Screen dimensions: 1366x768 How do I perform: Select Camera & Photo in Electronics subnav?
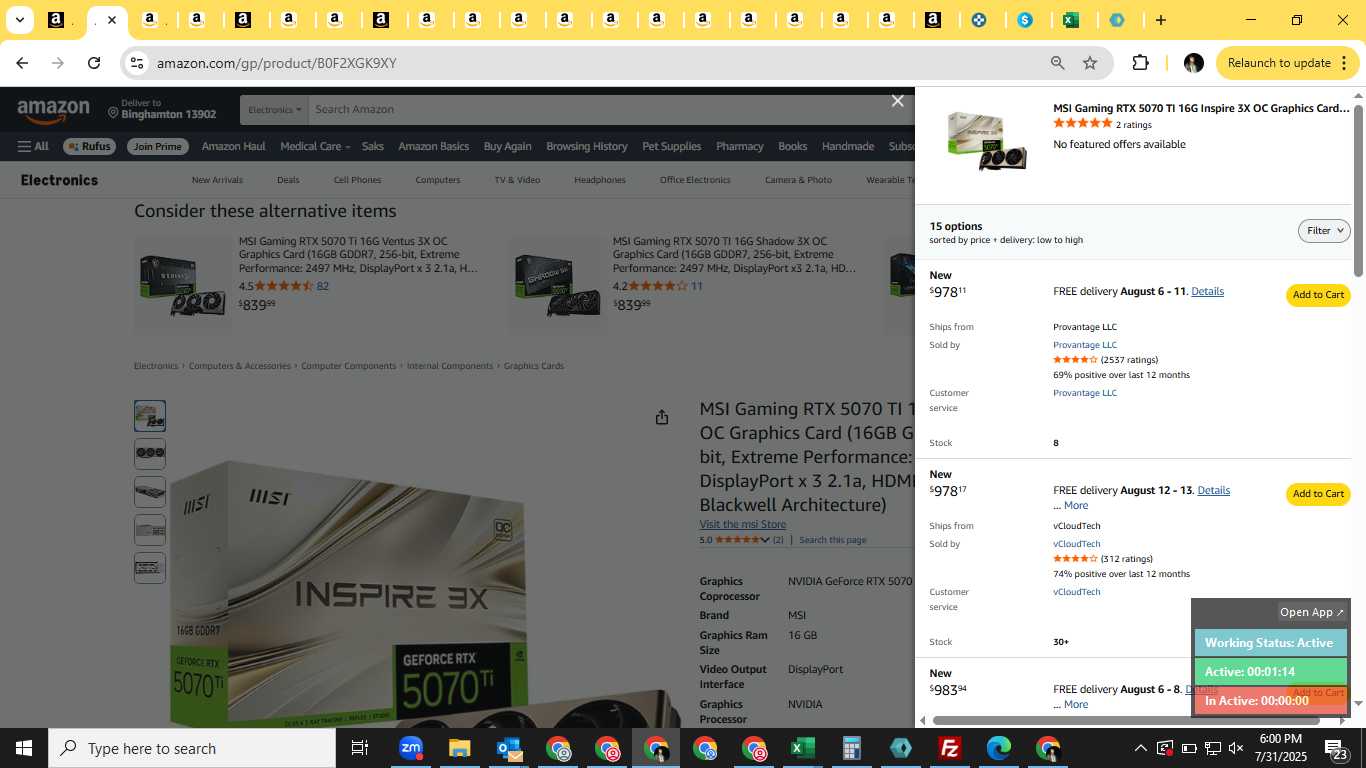[798, 180]
